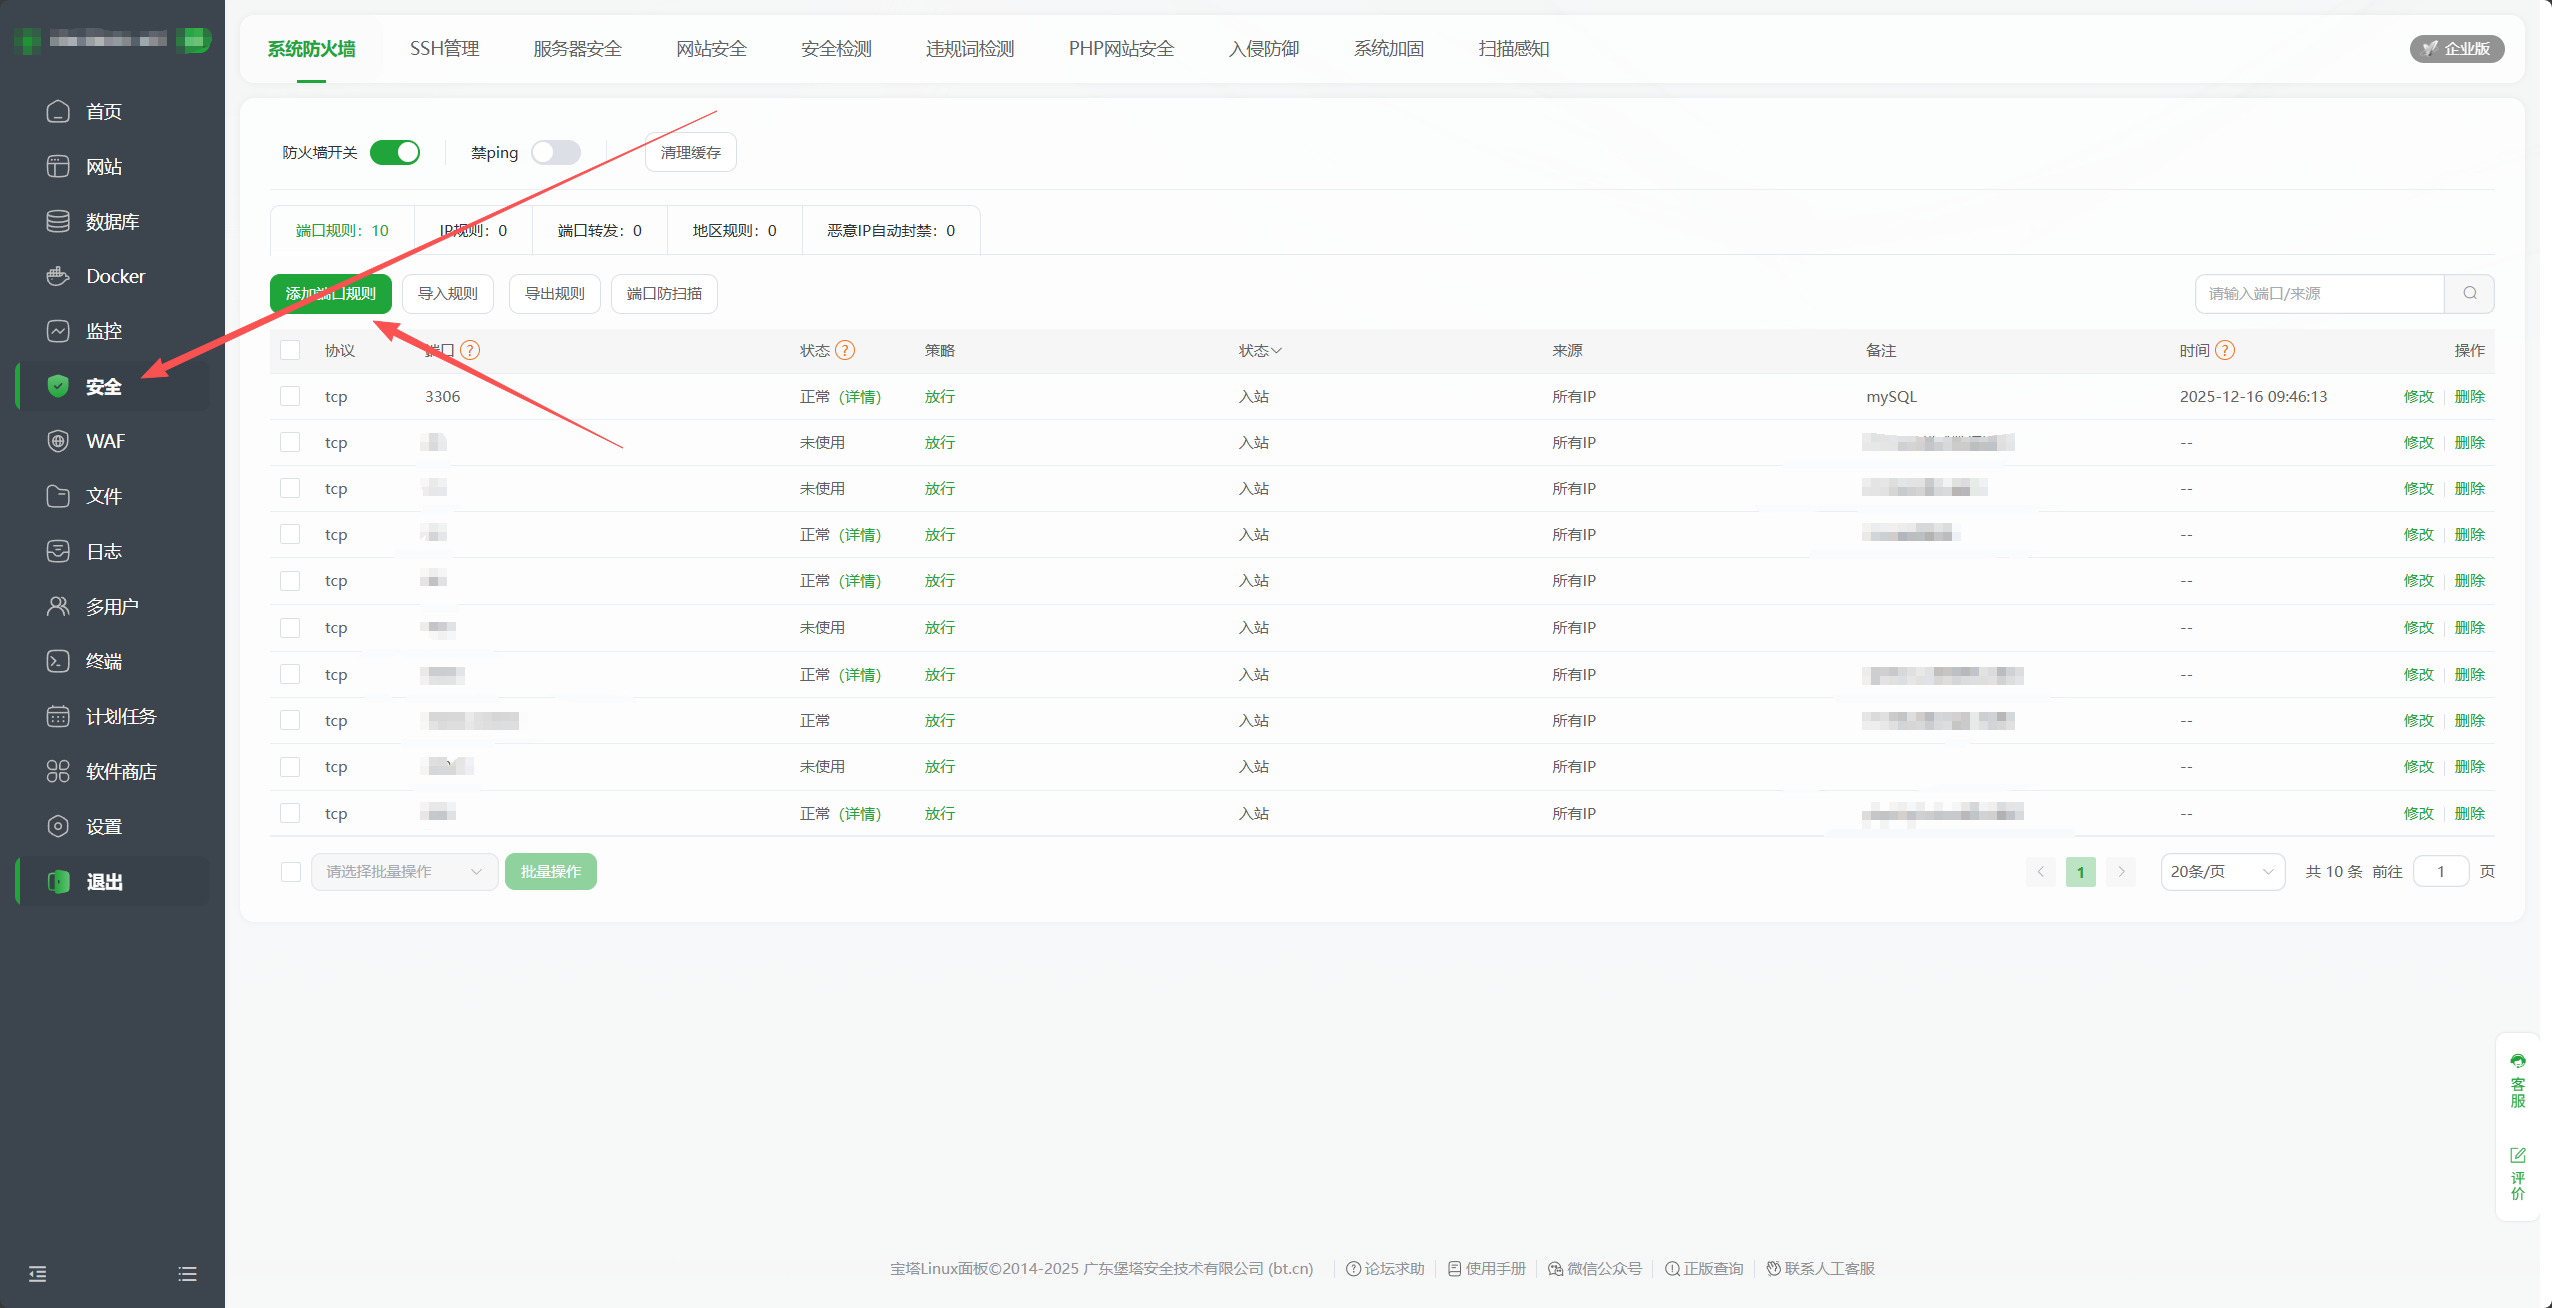The width and height of the screenshot is (2552, 1308).
Task: Focus the port/source search input field
Action: (2319, 293)
